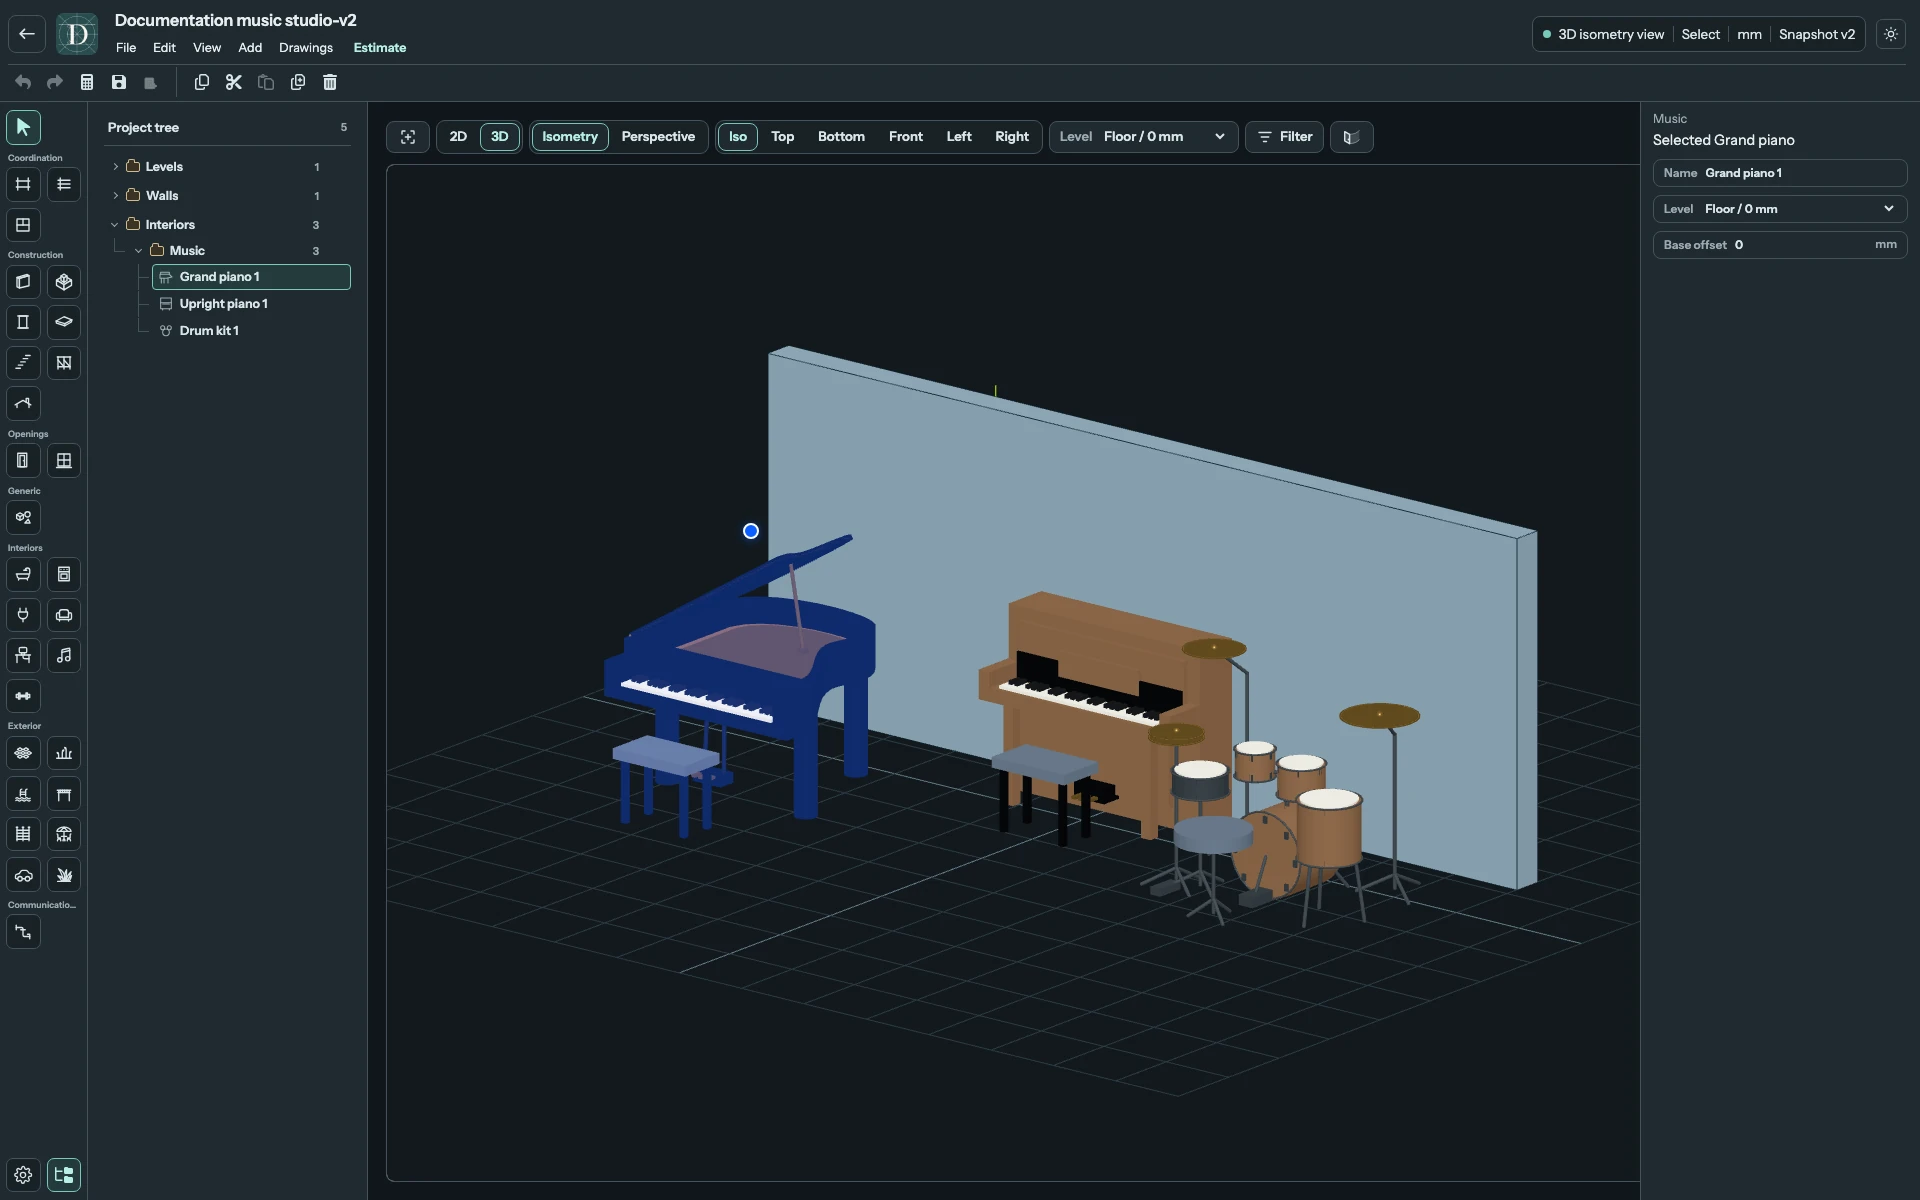Select the Iso view orientation
1920x1200 pixels.
coord(738,137)
